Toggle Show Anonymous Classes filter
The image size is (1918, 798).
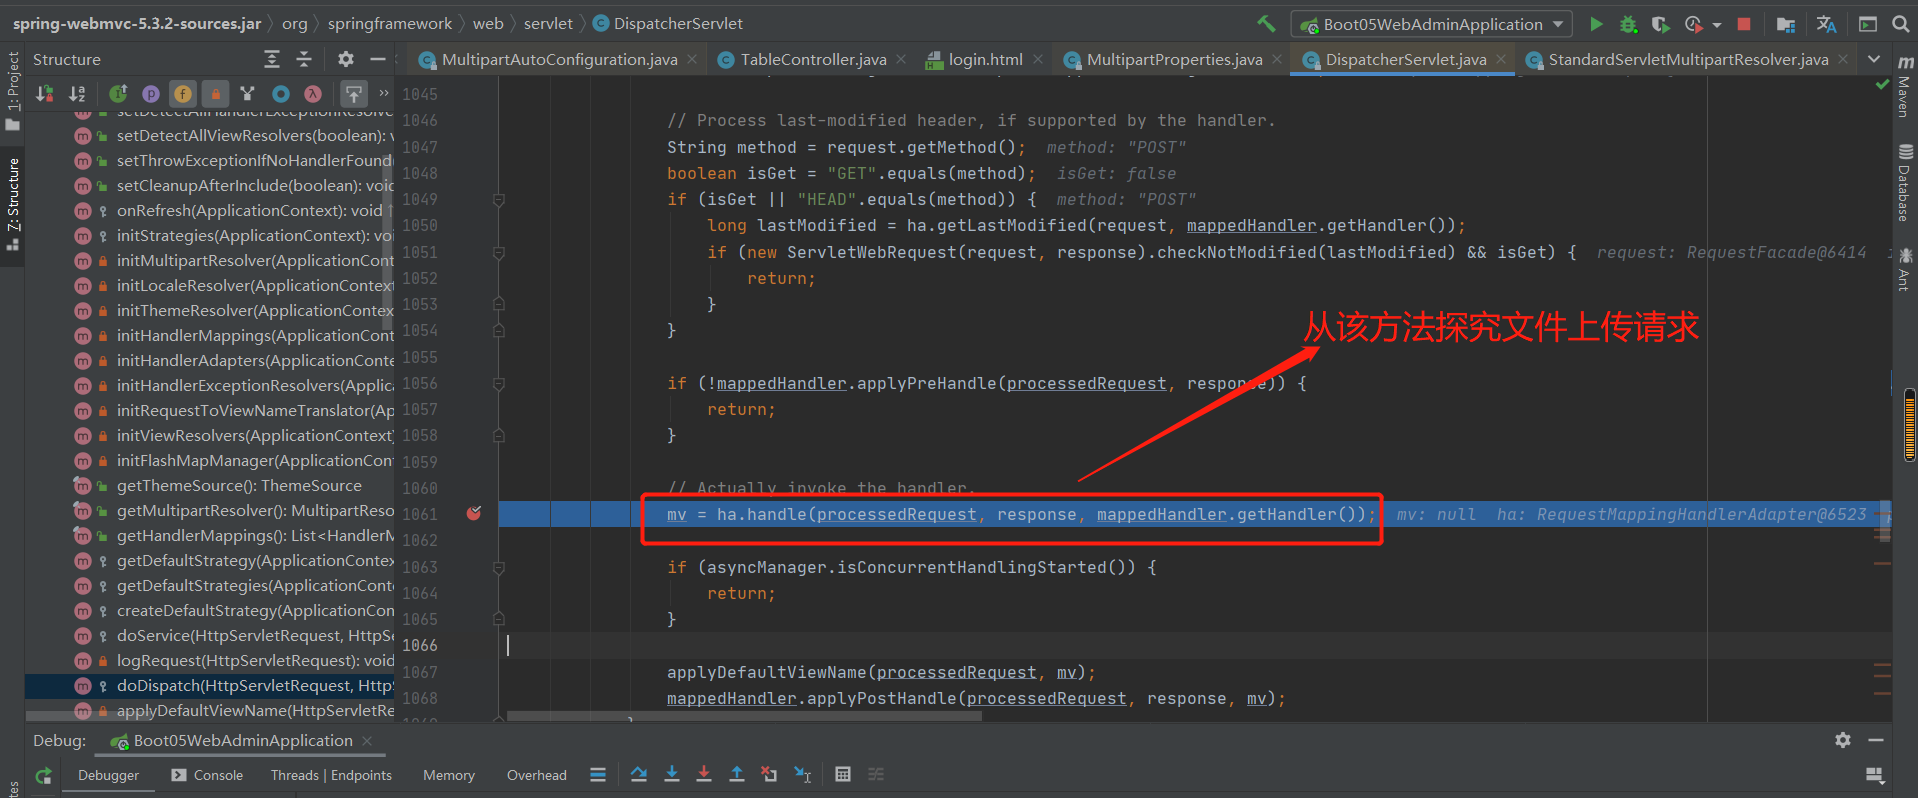tap(281, 93)
